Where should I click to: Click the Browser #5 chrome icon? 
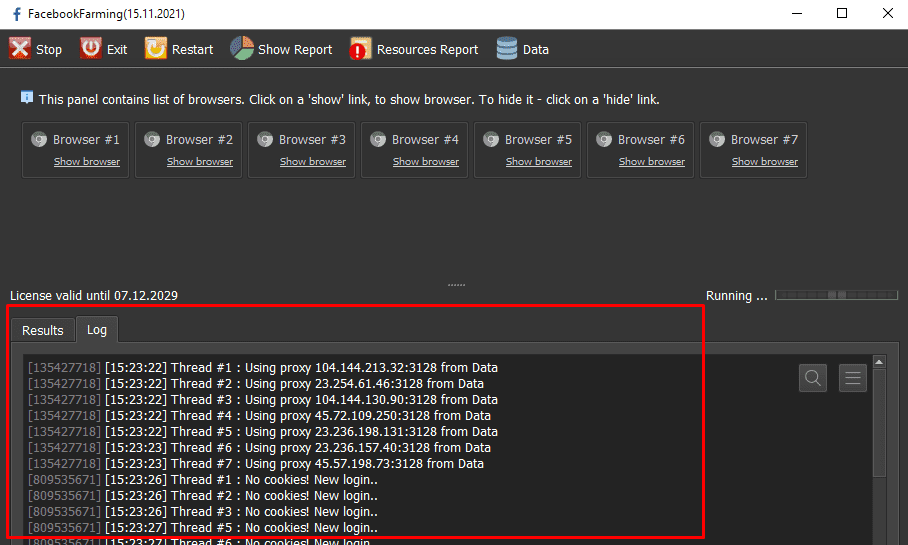490,140
